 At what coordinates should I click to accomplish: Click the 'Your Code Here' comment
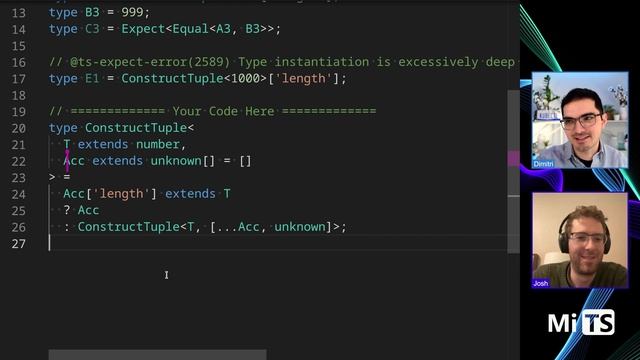coord(213,111)
